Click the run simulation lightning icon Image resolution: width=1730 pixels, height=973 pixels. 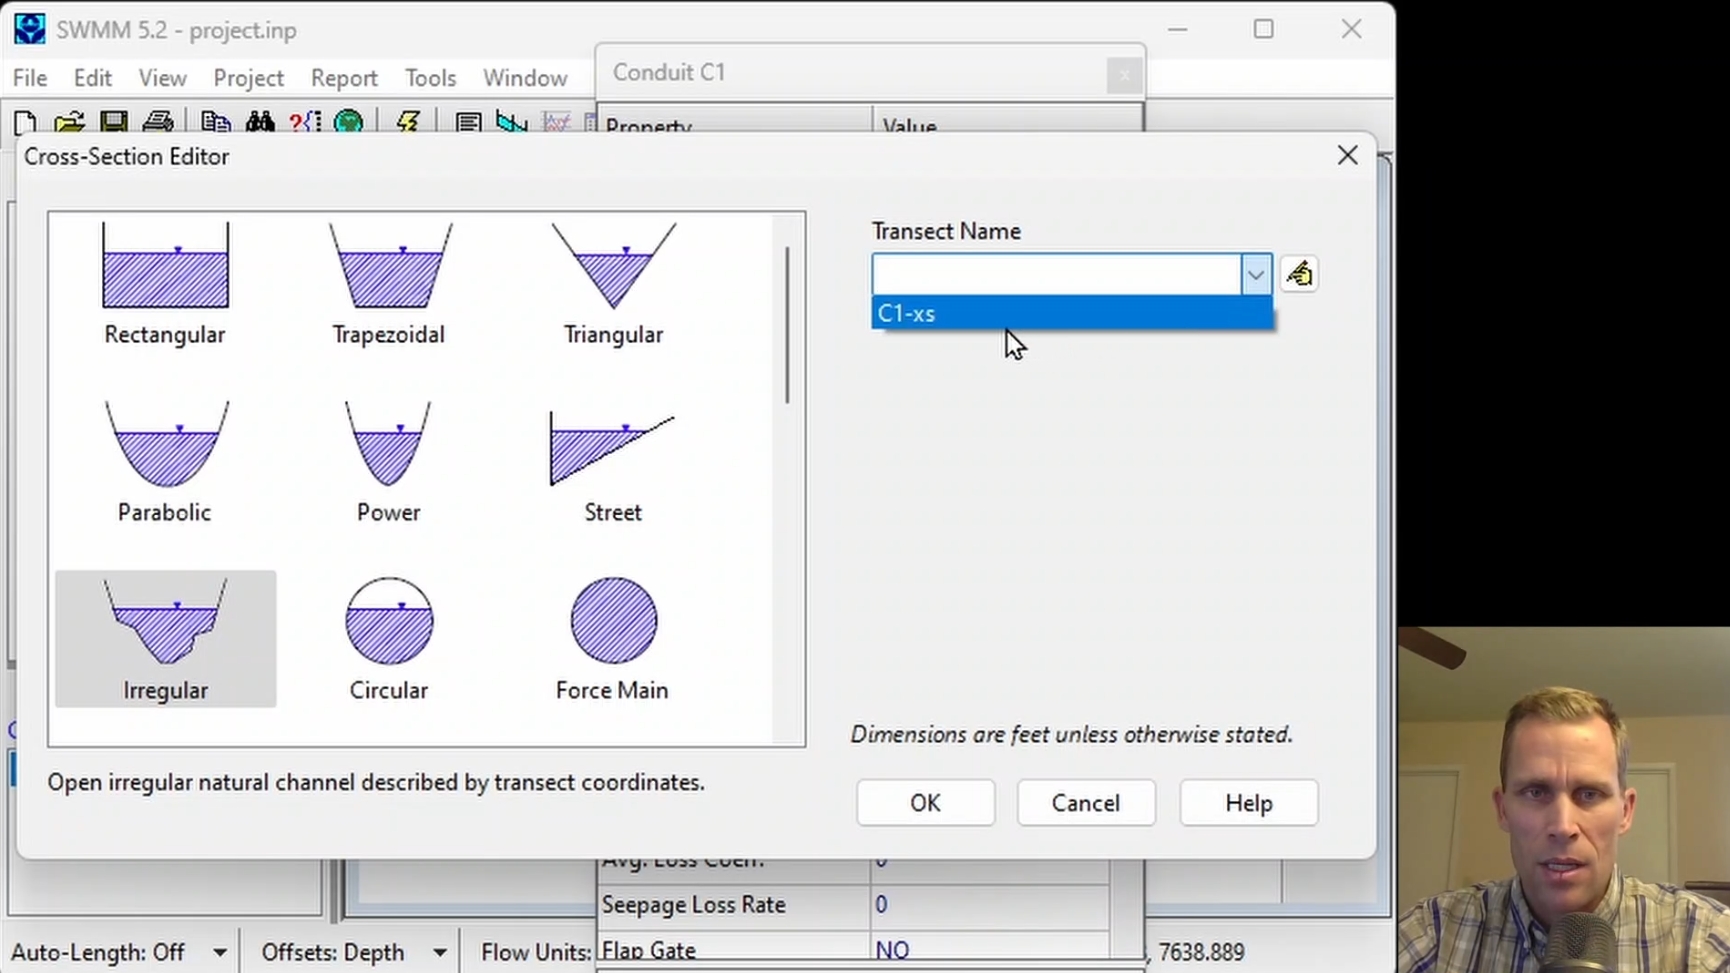[407, 122]
